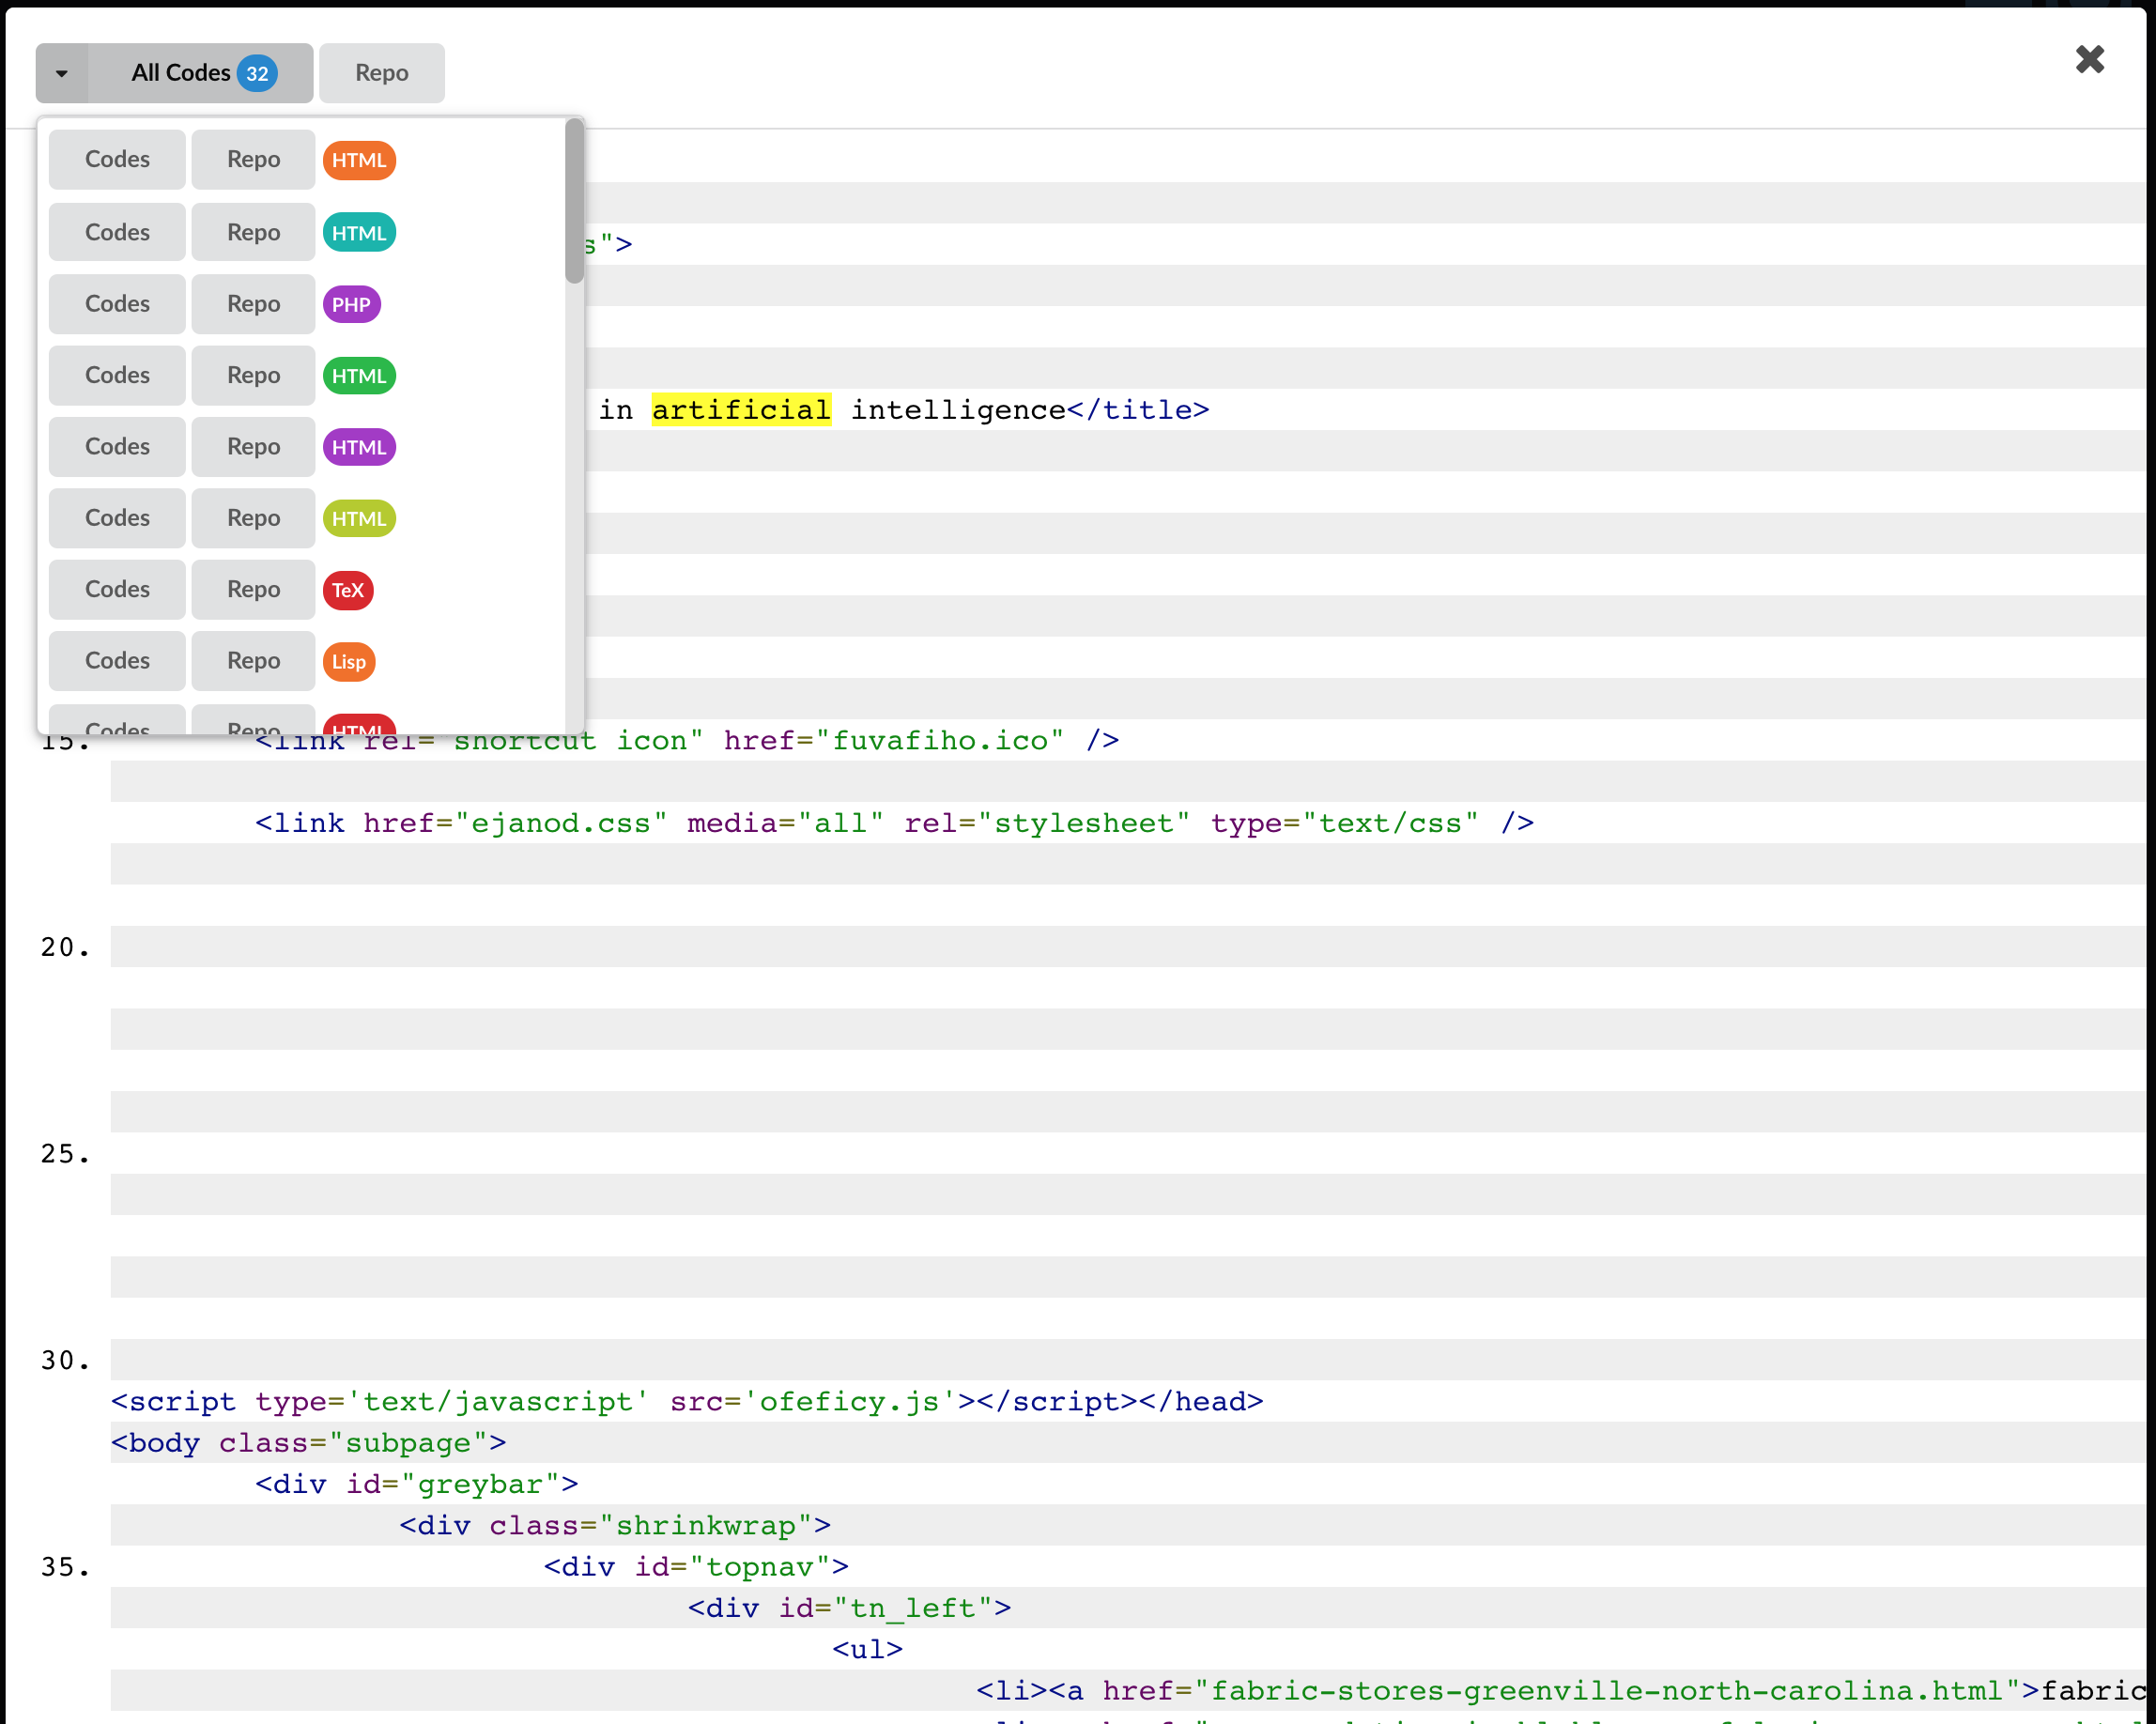Switch to the Repo tab at the top
Viewport: 2156px width, 1724px height.
tap(381, 72)
